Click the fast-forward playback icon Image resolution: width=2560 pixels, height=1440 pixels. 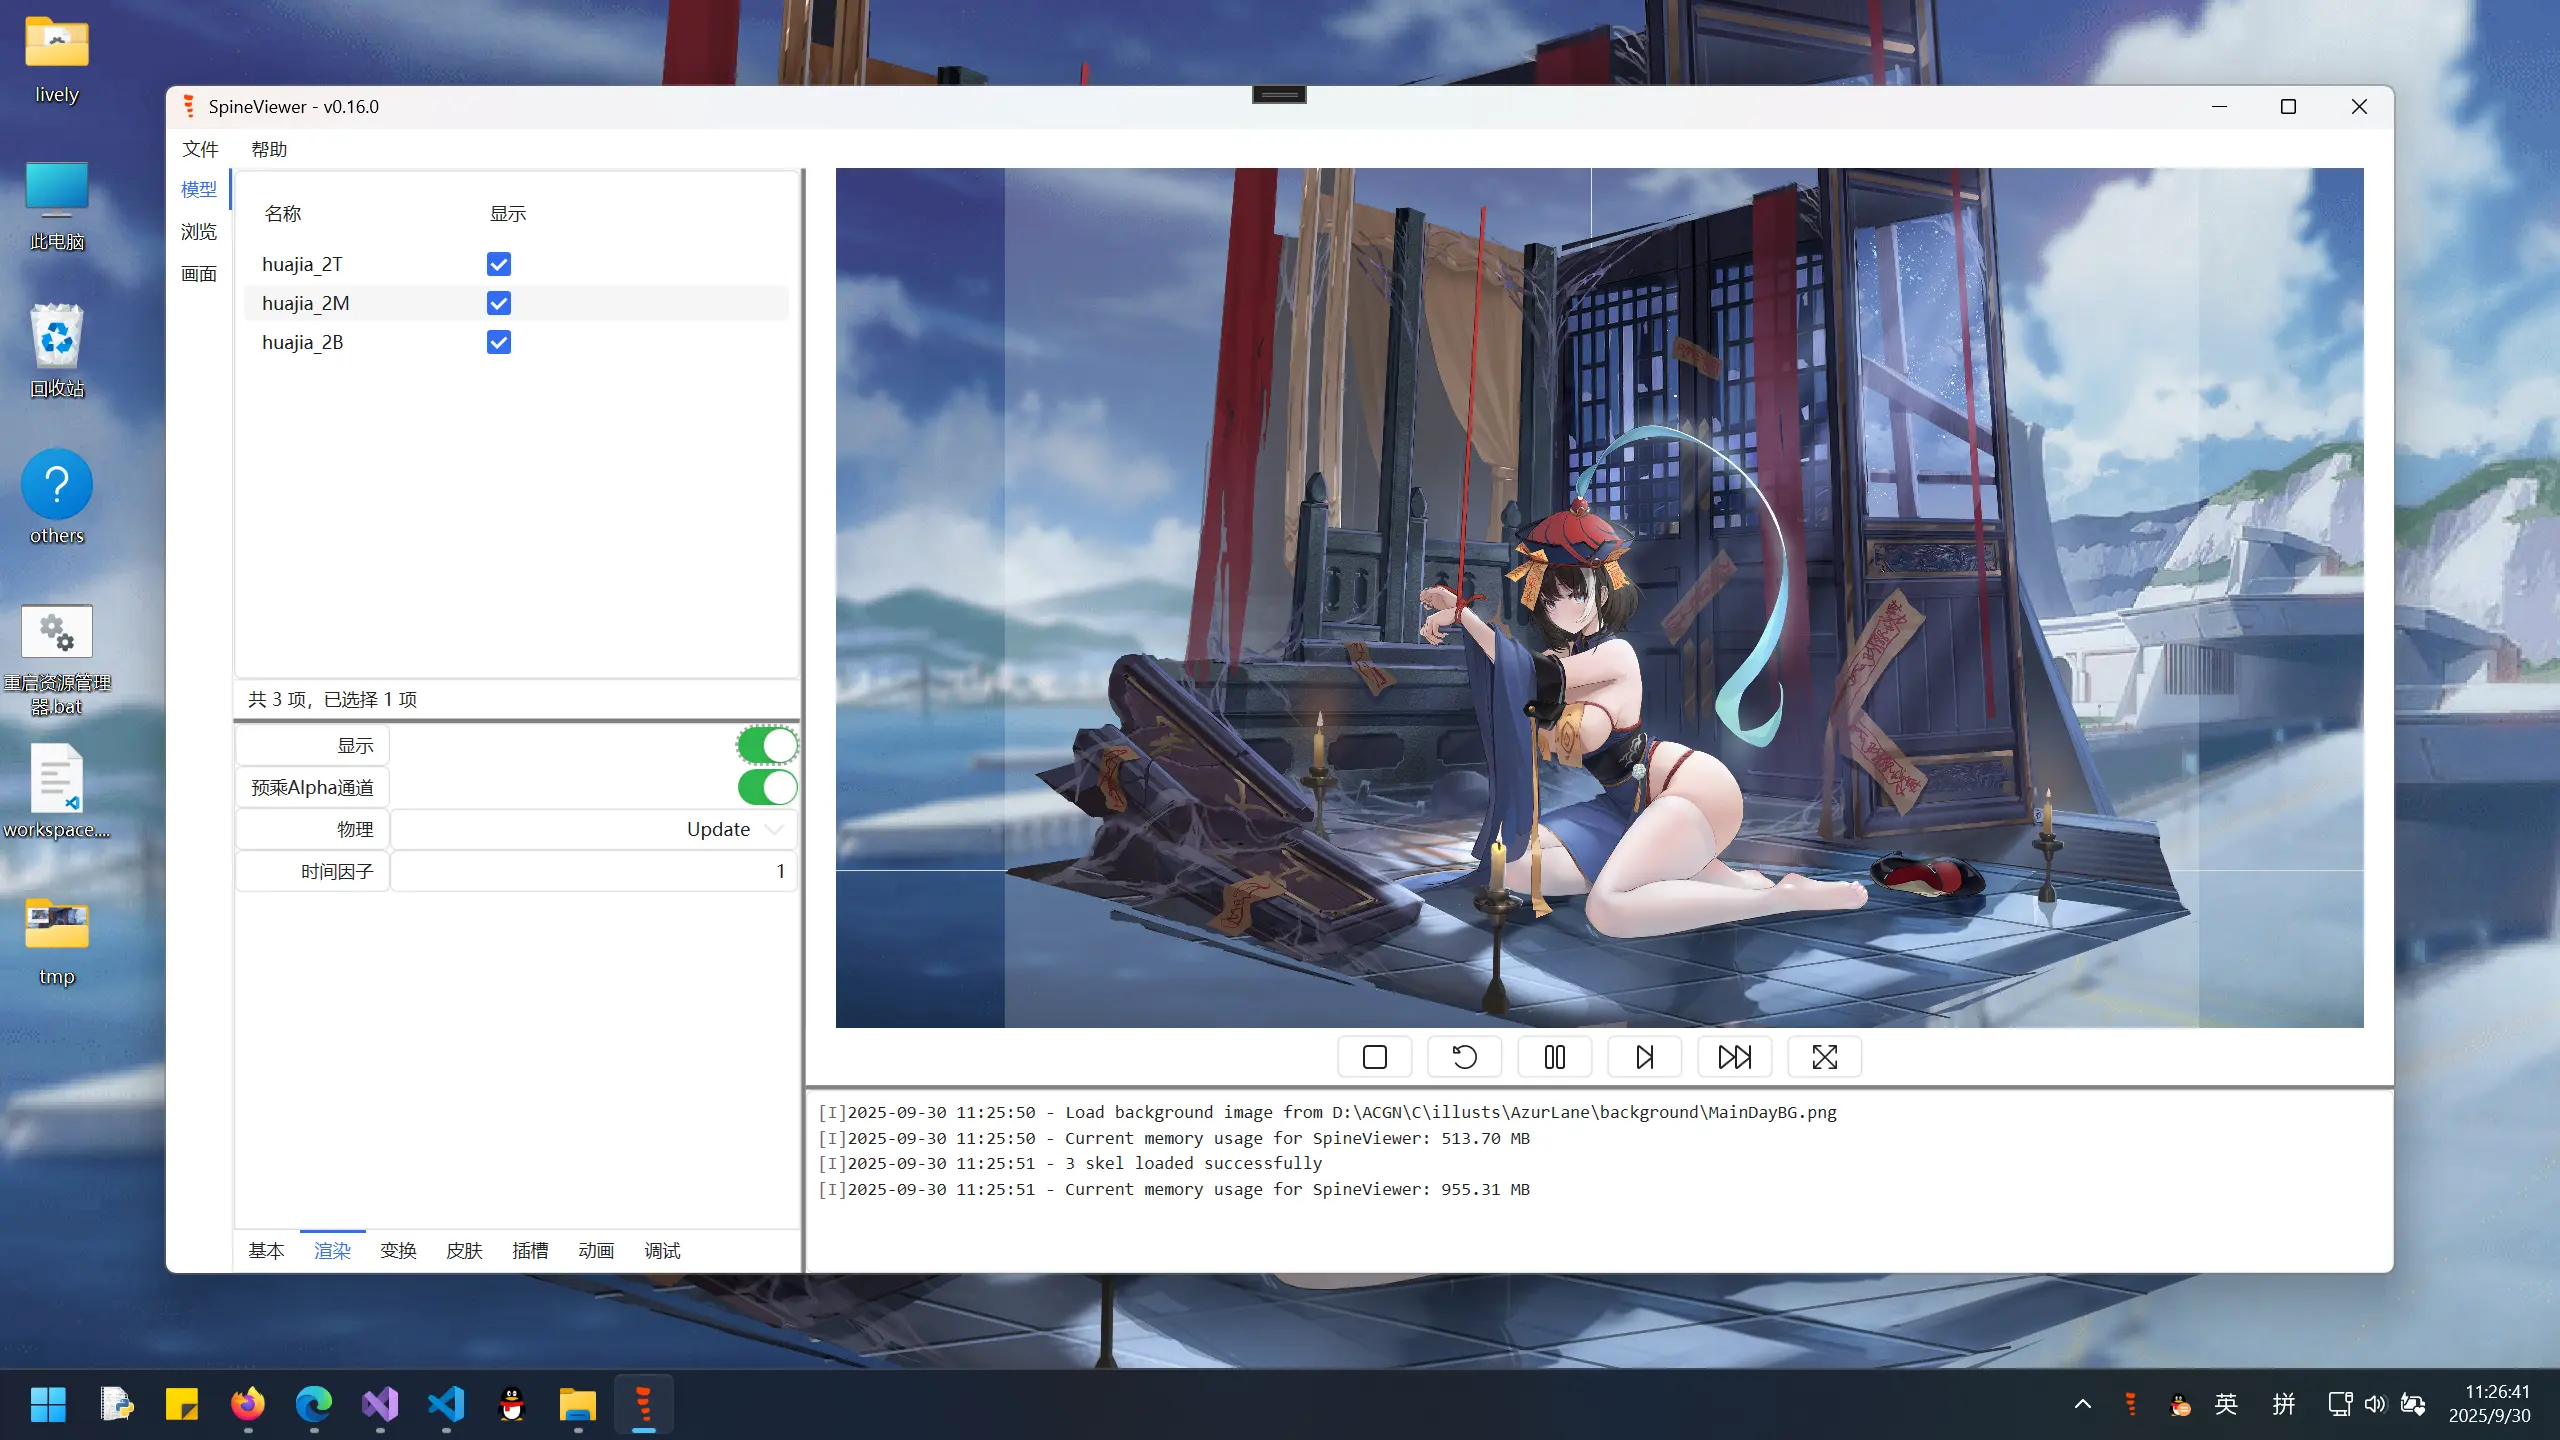point(1735,1057)
